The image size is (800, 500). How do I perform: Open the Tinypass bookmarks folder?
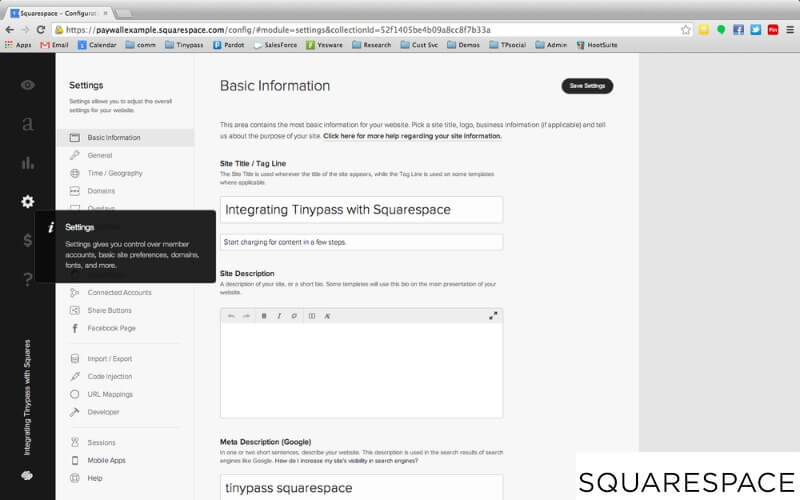click(x=184, y=45)
